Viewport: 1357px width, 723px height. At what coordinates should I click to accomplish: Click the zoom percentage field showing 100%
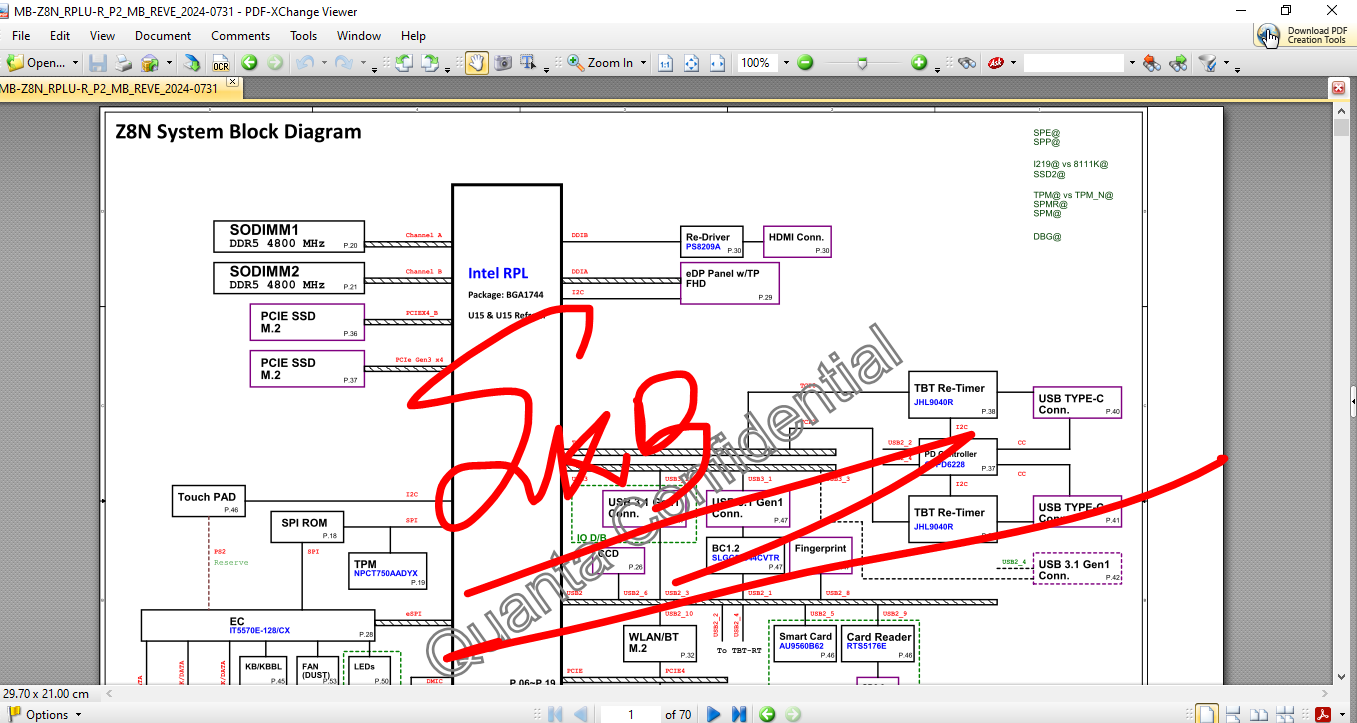click(757, 63)
